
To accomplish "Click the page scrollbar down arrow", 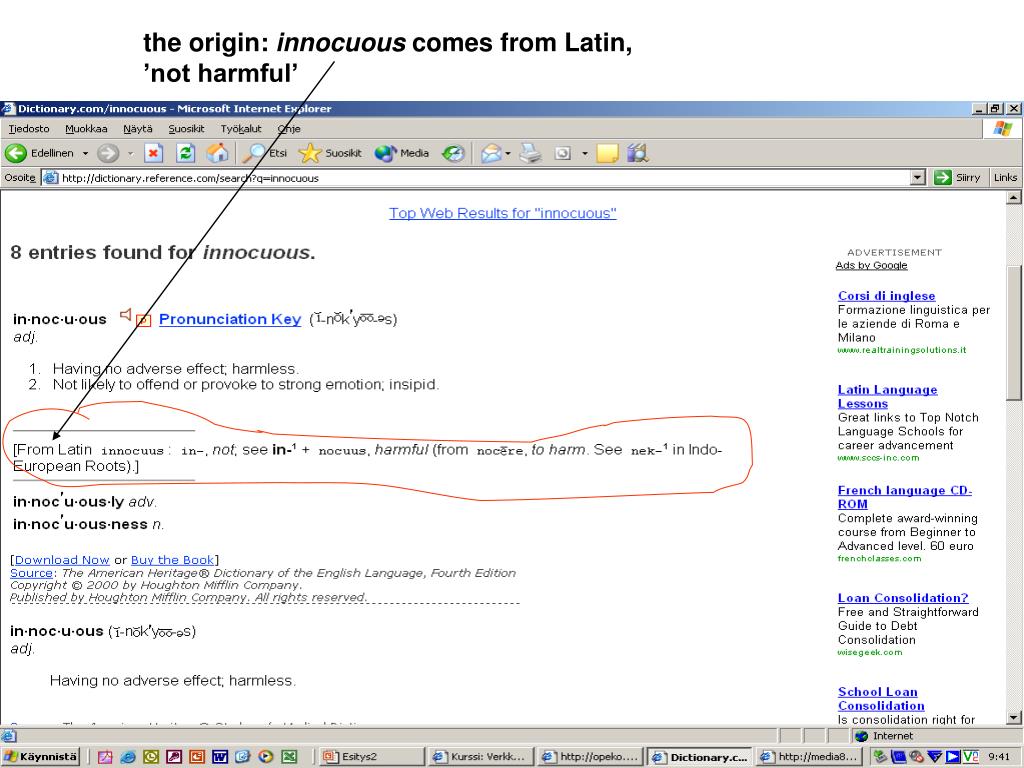I will tap(1014, 718).
